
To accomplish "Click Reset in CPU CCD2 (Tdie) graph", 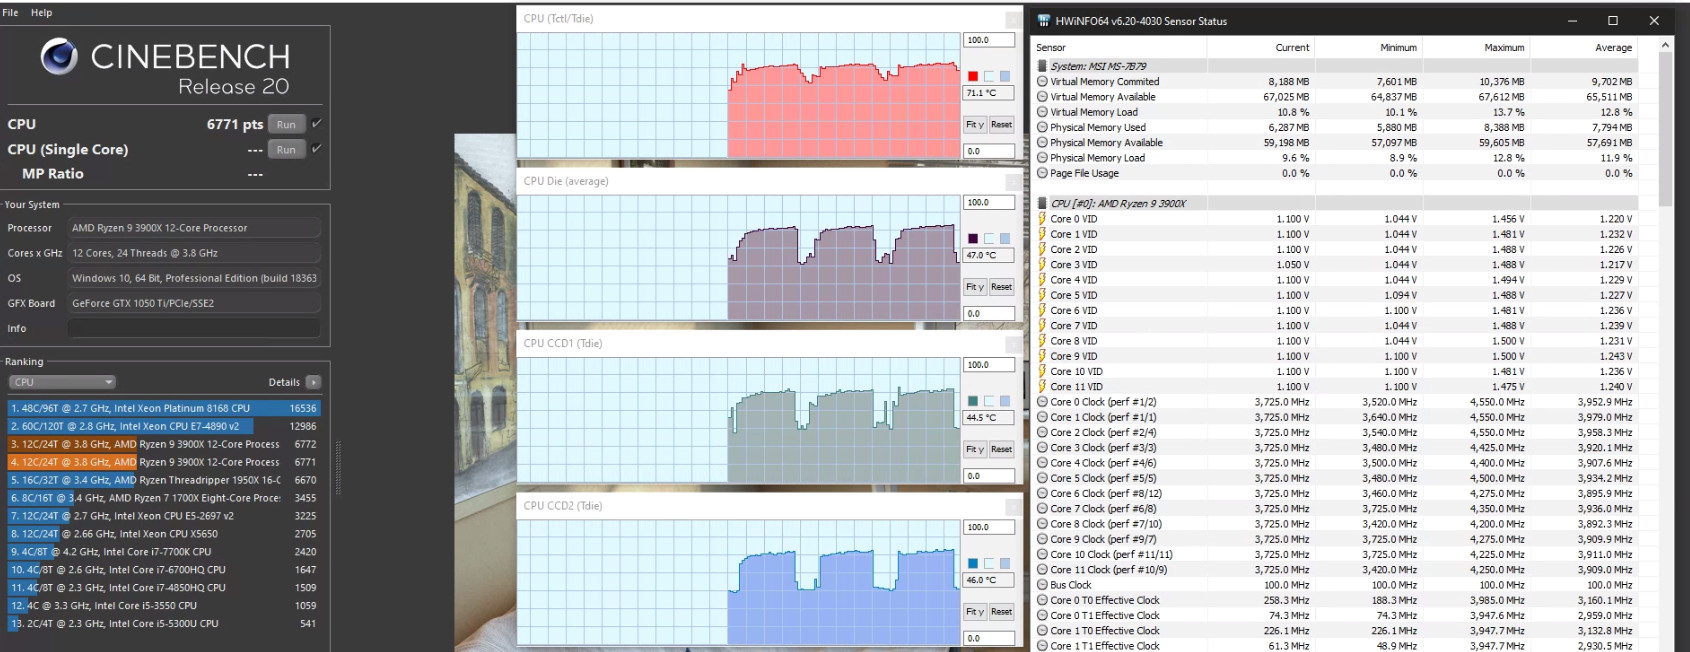I will click(1002, 611).
